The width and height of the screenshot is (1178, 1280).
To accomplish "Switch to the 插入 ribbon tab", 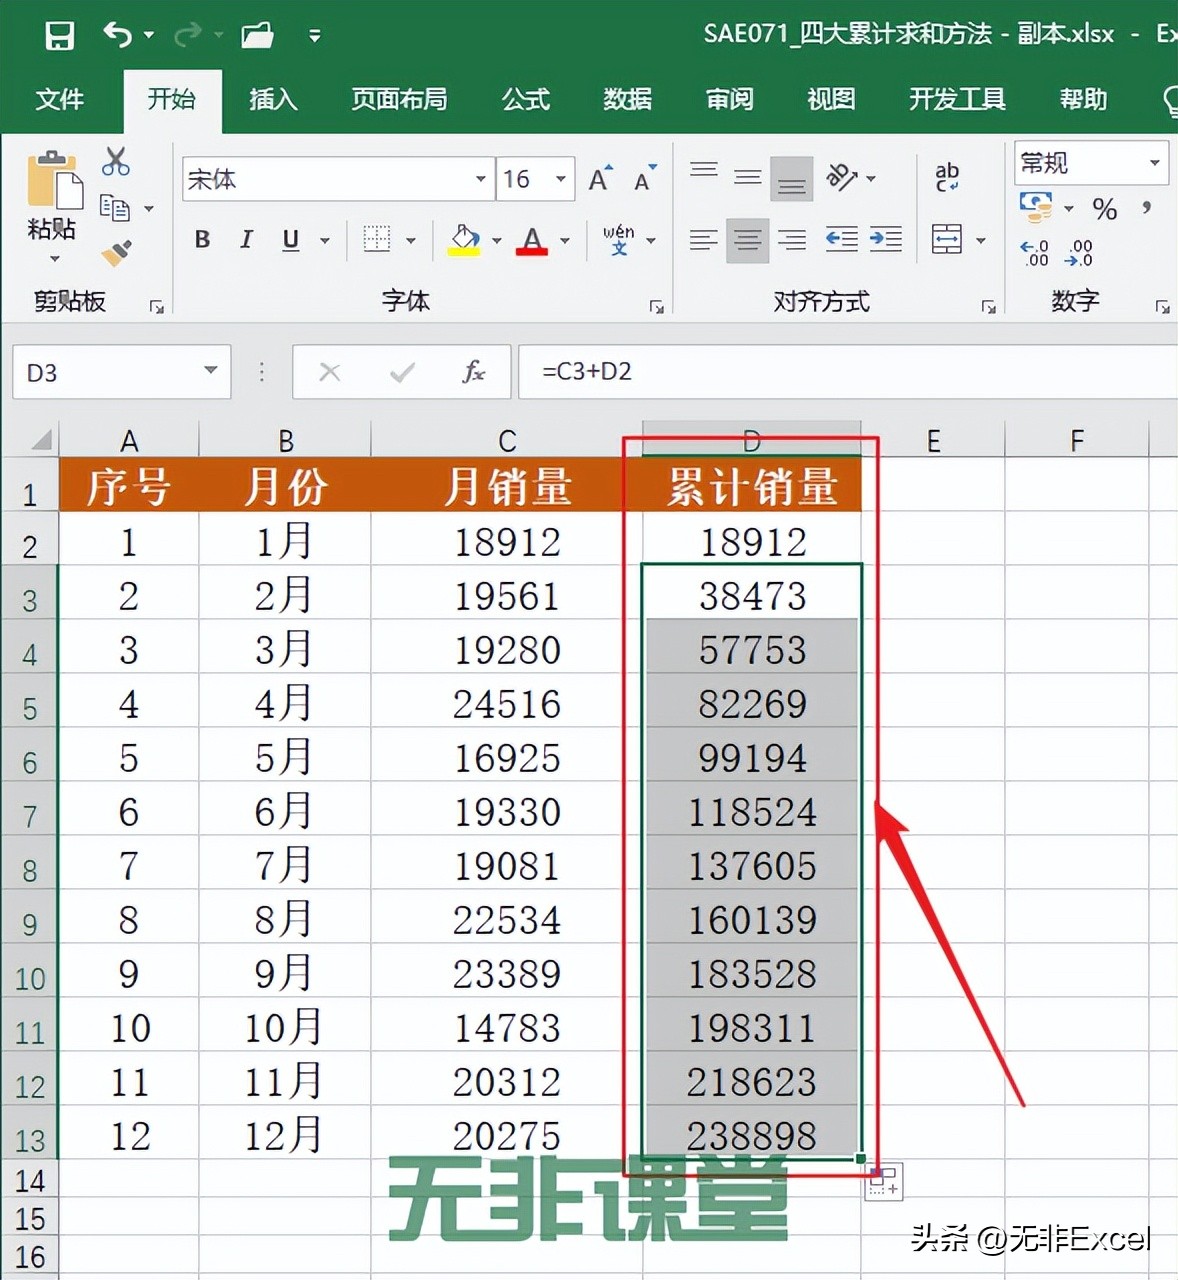I will click(273, 100).
